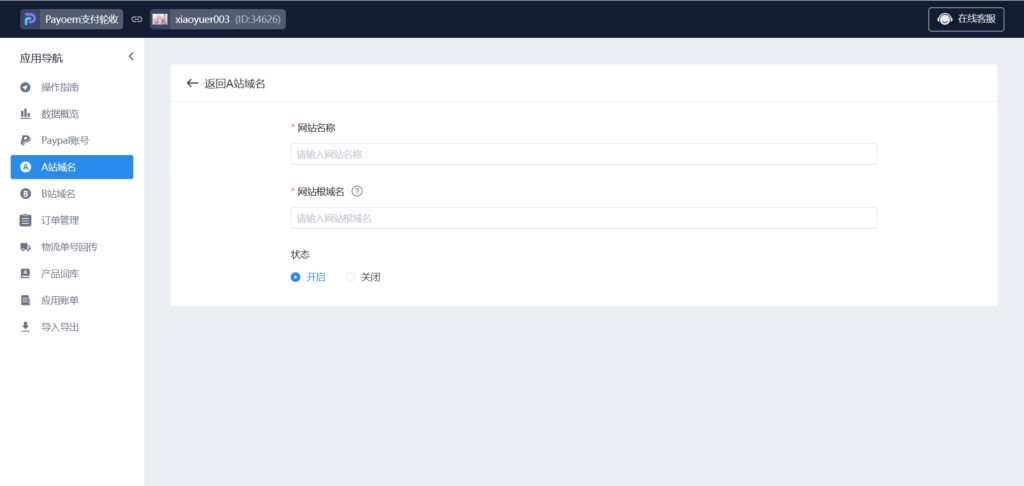The image size is (1024, 486).
Task: Click the xiaoyuer003 user avatar
Action: coord(160,19)
